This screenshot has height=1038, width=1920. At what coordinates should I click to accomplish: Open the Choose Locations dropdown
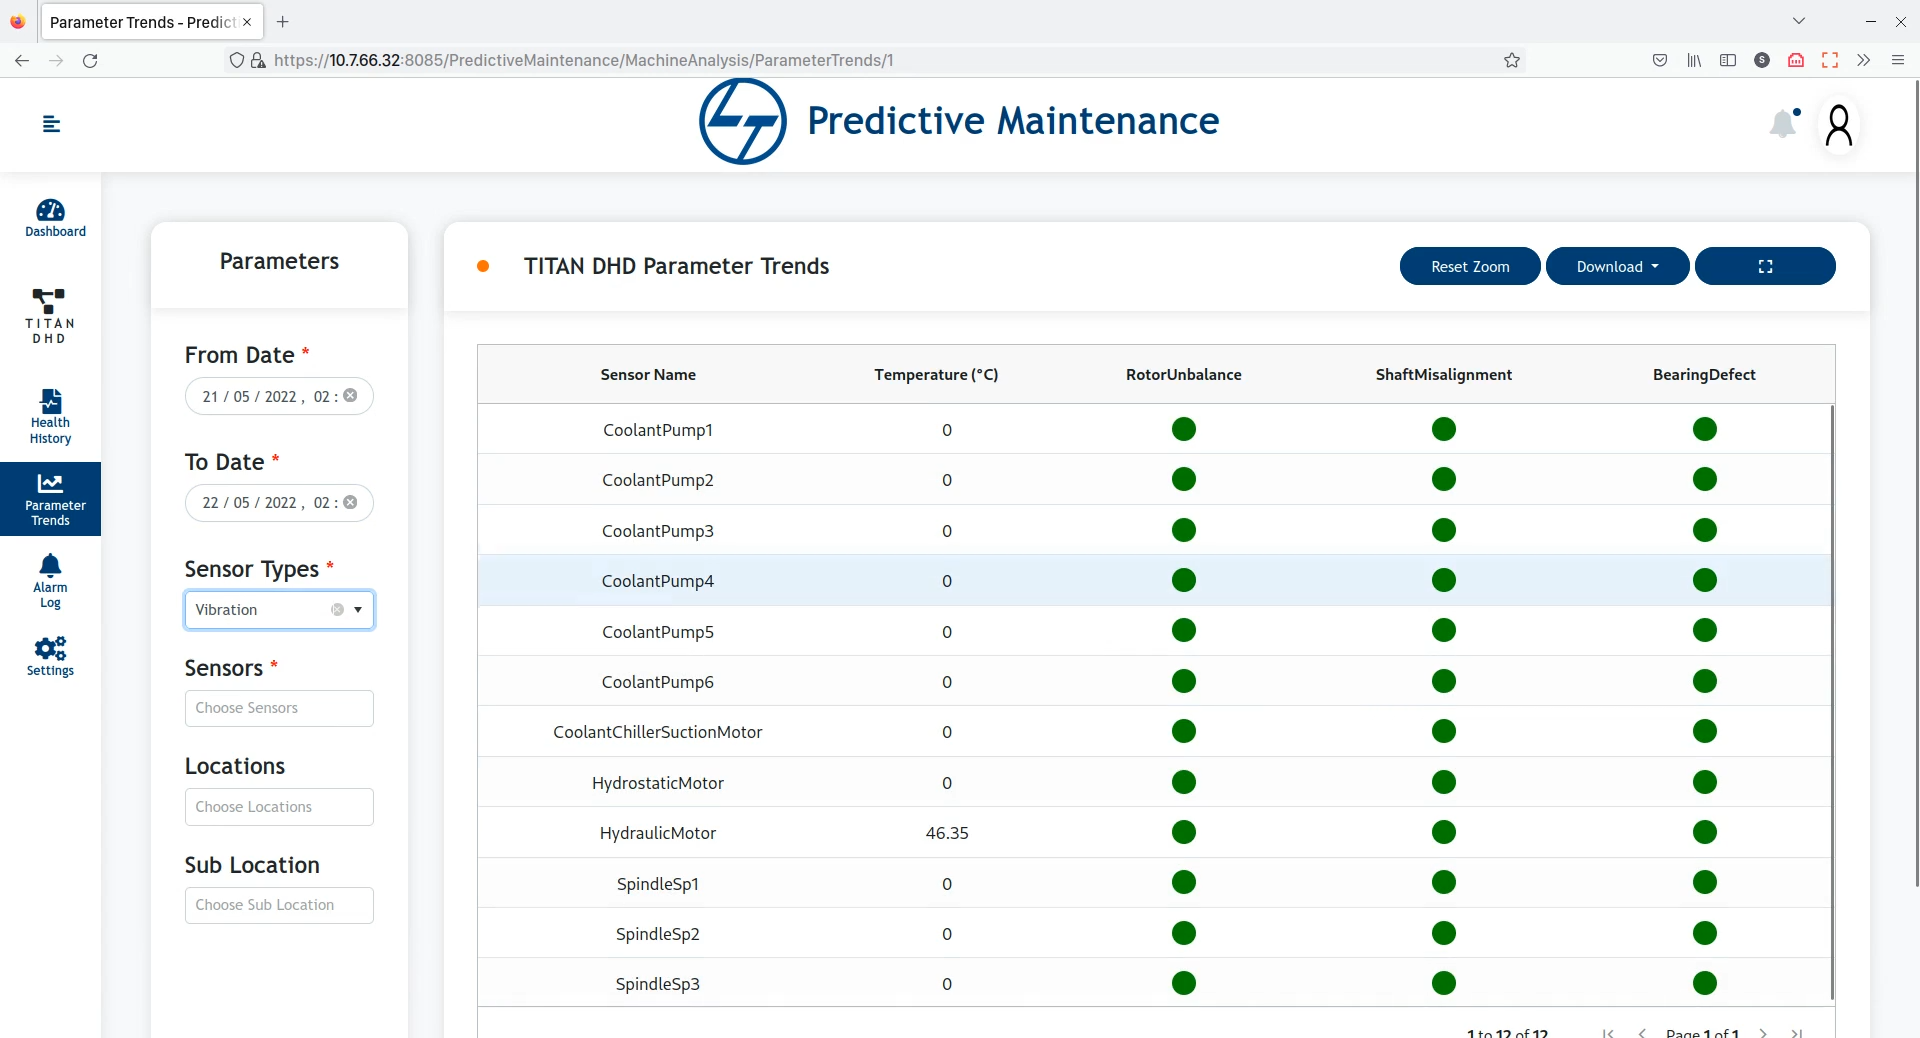pos(279,807)
